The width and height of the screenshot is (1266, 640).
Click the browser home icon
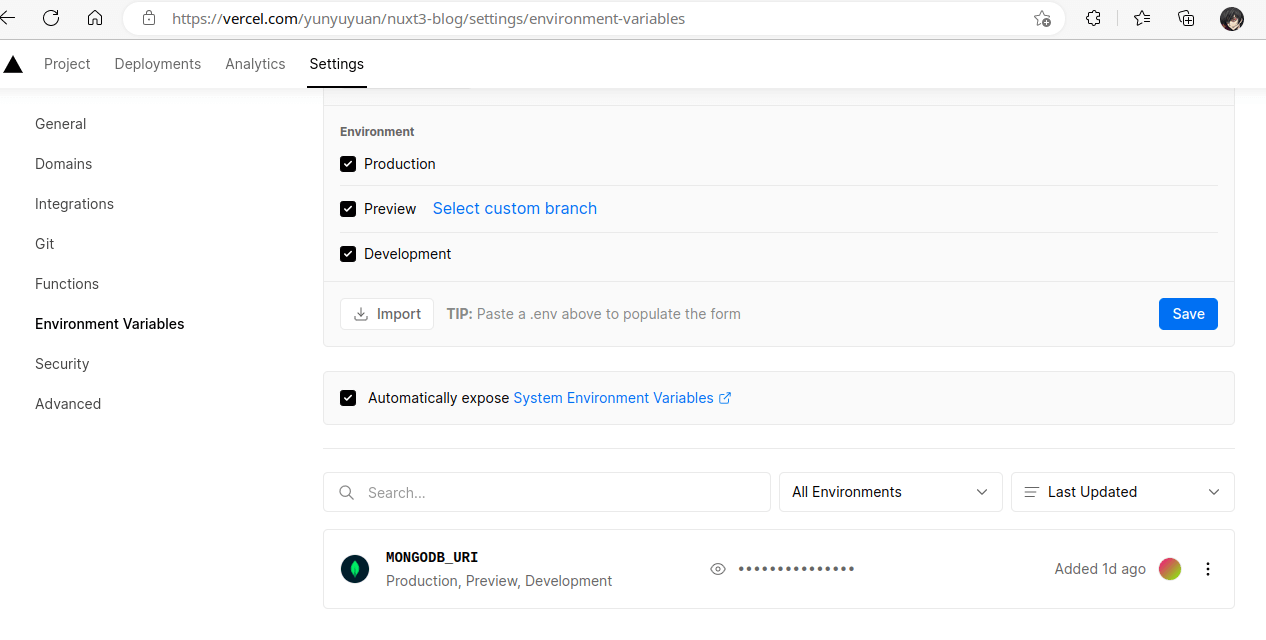pyautogui.click(x=94, y=18)
